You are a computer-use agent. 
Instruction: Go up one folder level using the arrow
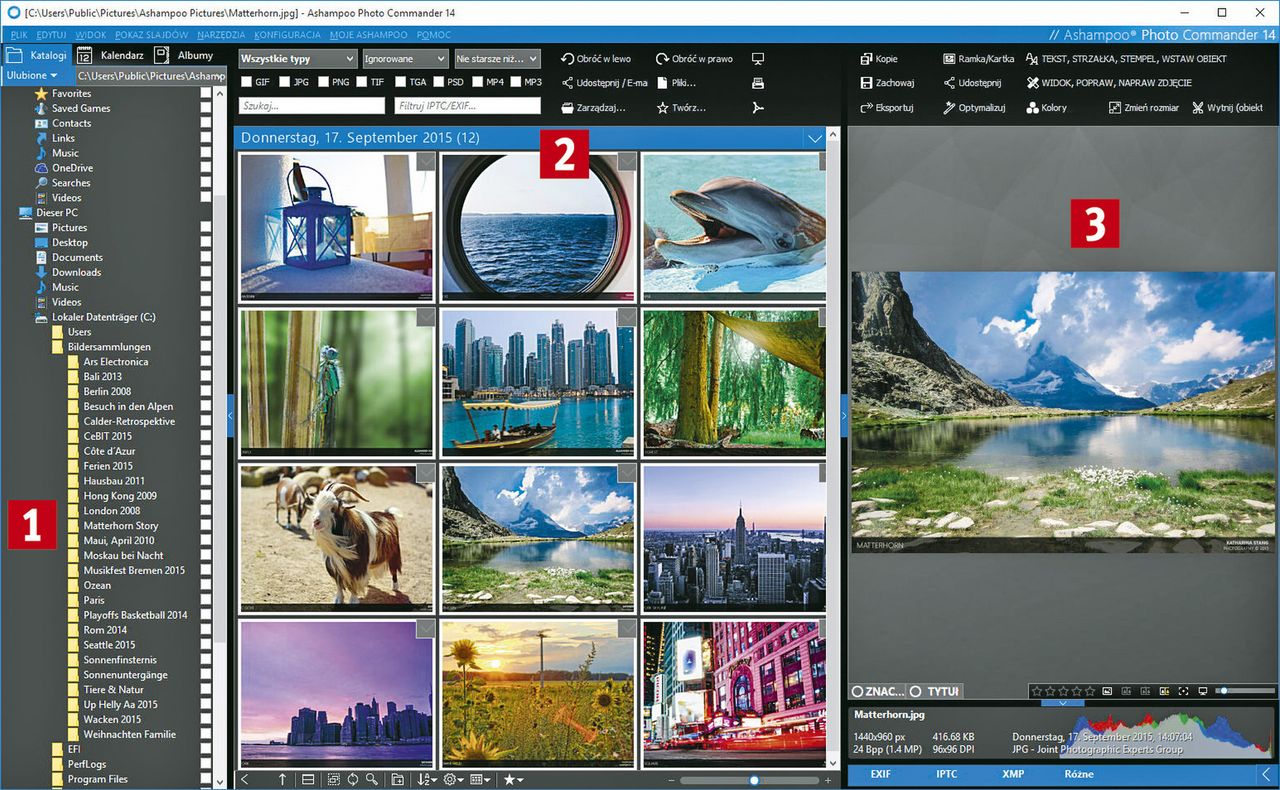tap(282, 779)
